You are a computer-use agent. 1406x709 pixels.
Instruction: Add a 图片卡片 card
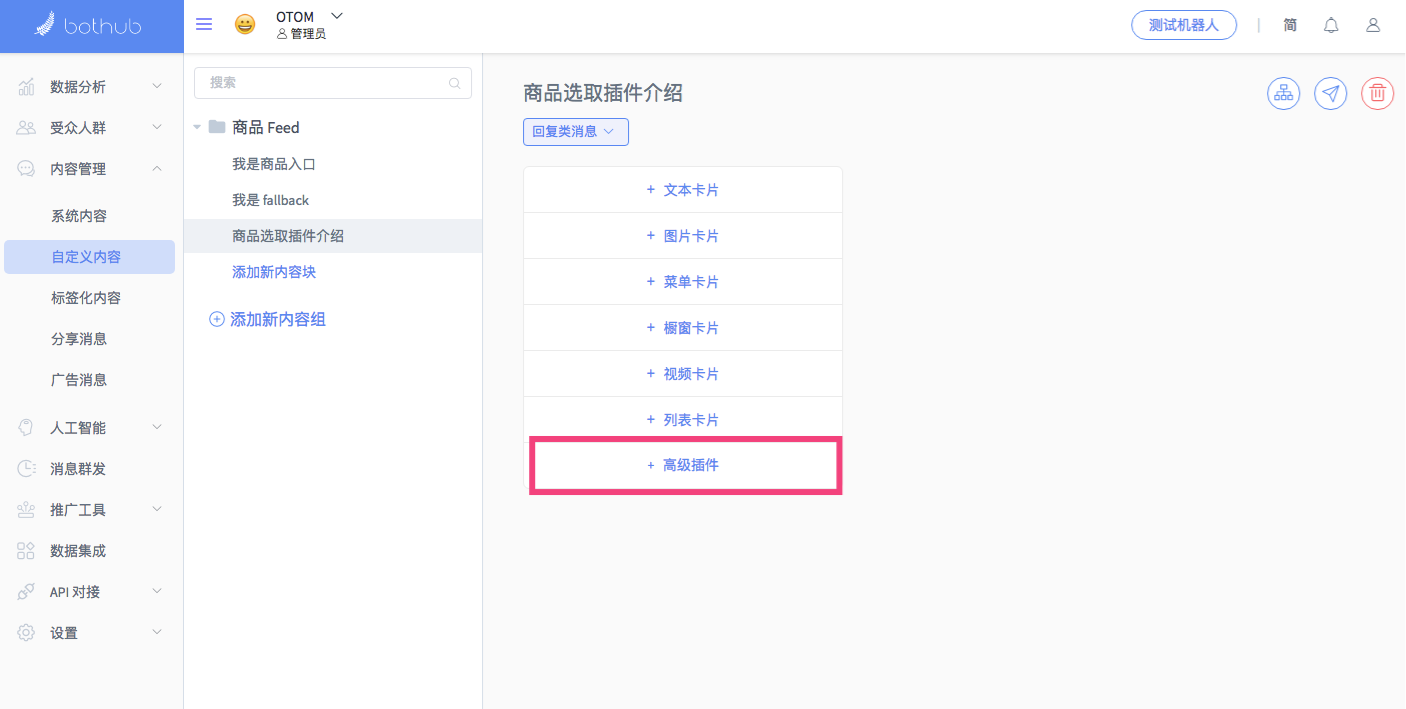coord(683,236)
